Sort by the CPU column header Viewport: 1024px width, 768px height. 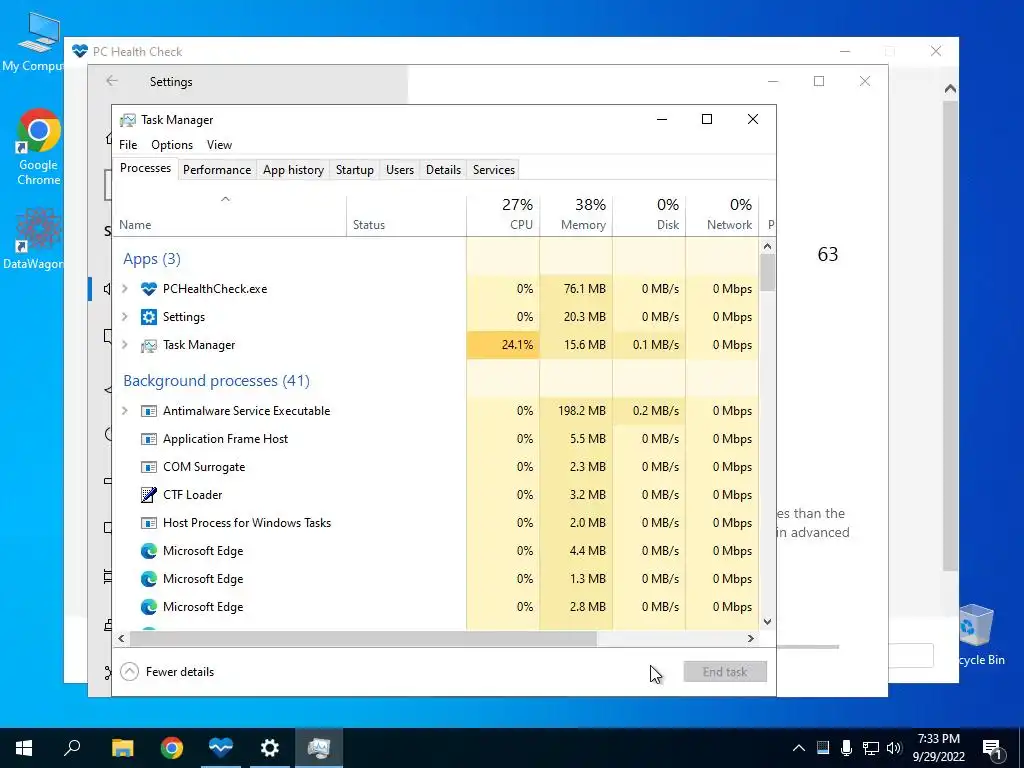503,216
